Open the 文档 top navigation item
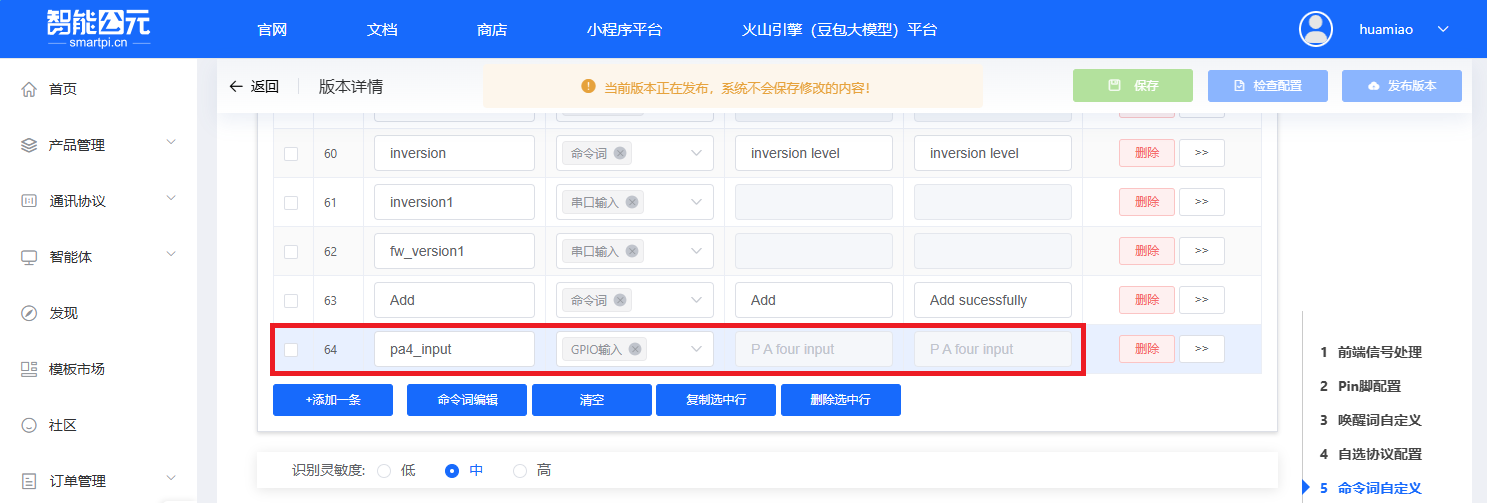The height and width of the screenshot is (503, 1487). tap(382, 29)
